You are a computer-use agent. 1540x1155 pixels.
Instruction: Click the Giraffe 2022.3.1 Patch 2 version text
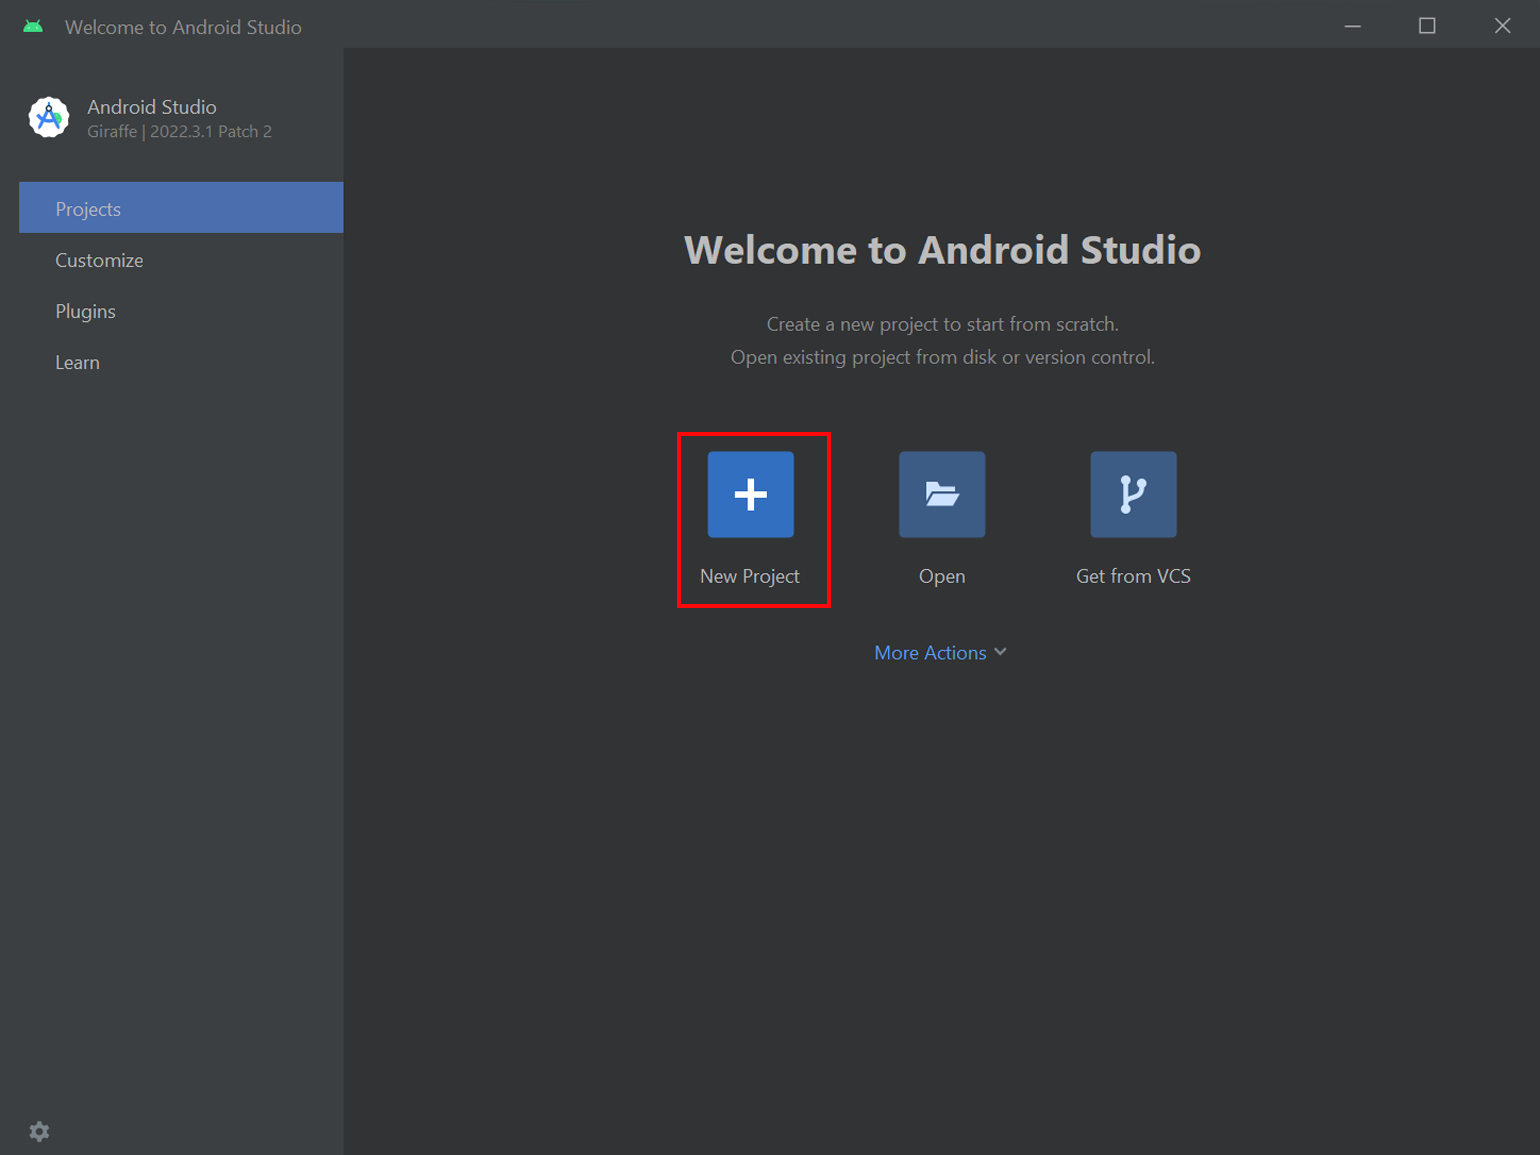pos(179,132)
